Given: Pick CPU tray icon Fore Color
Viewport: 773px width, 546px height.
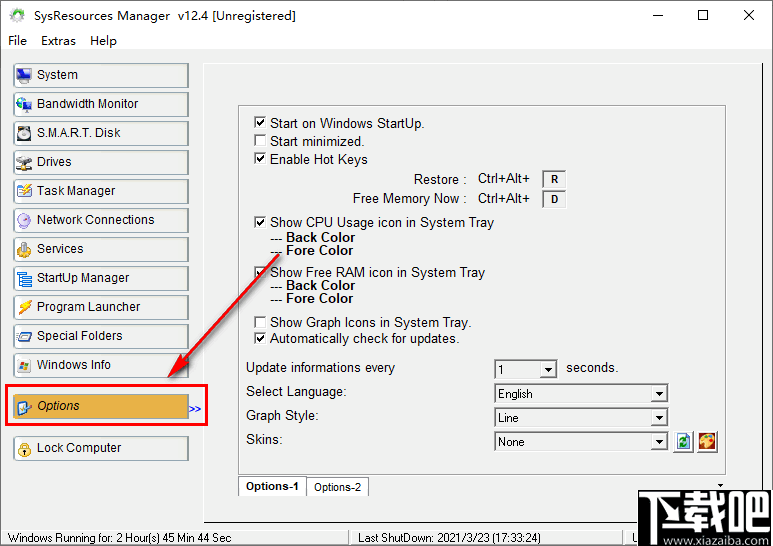Looking at the screenshot, I should pyautogui.click(x=319, y=251).
